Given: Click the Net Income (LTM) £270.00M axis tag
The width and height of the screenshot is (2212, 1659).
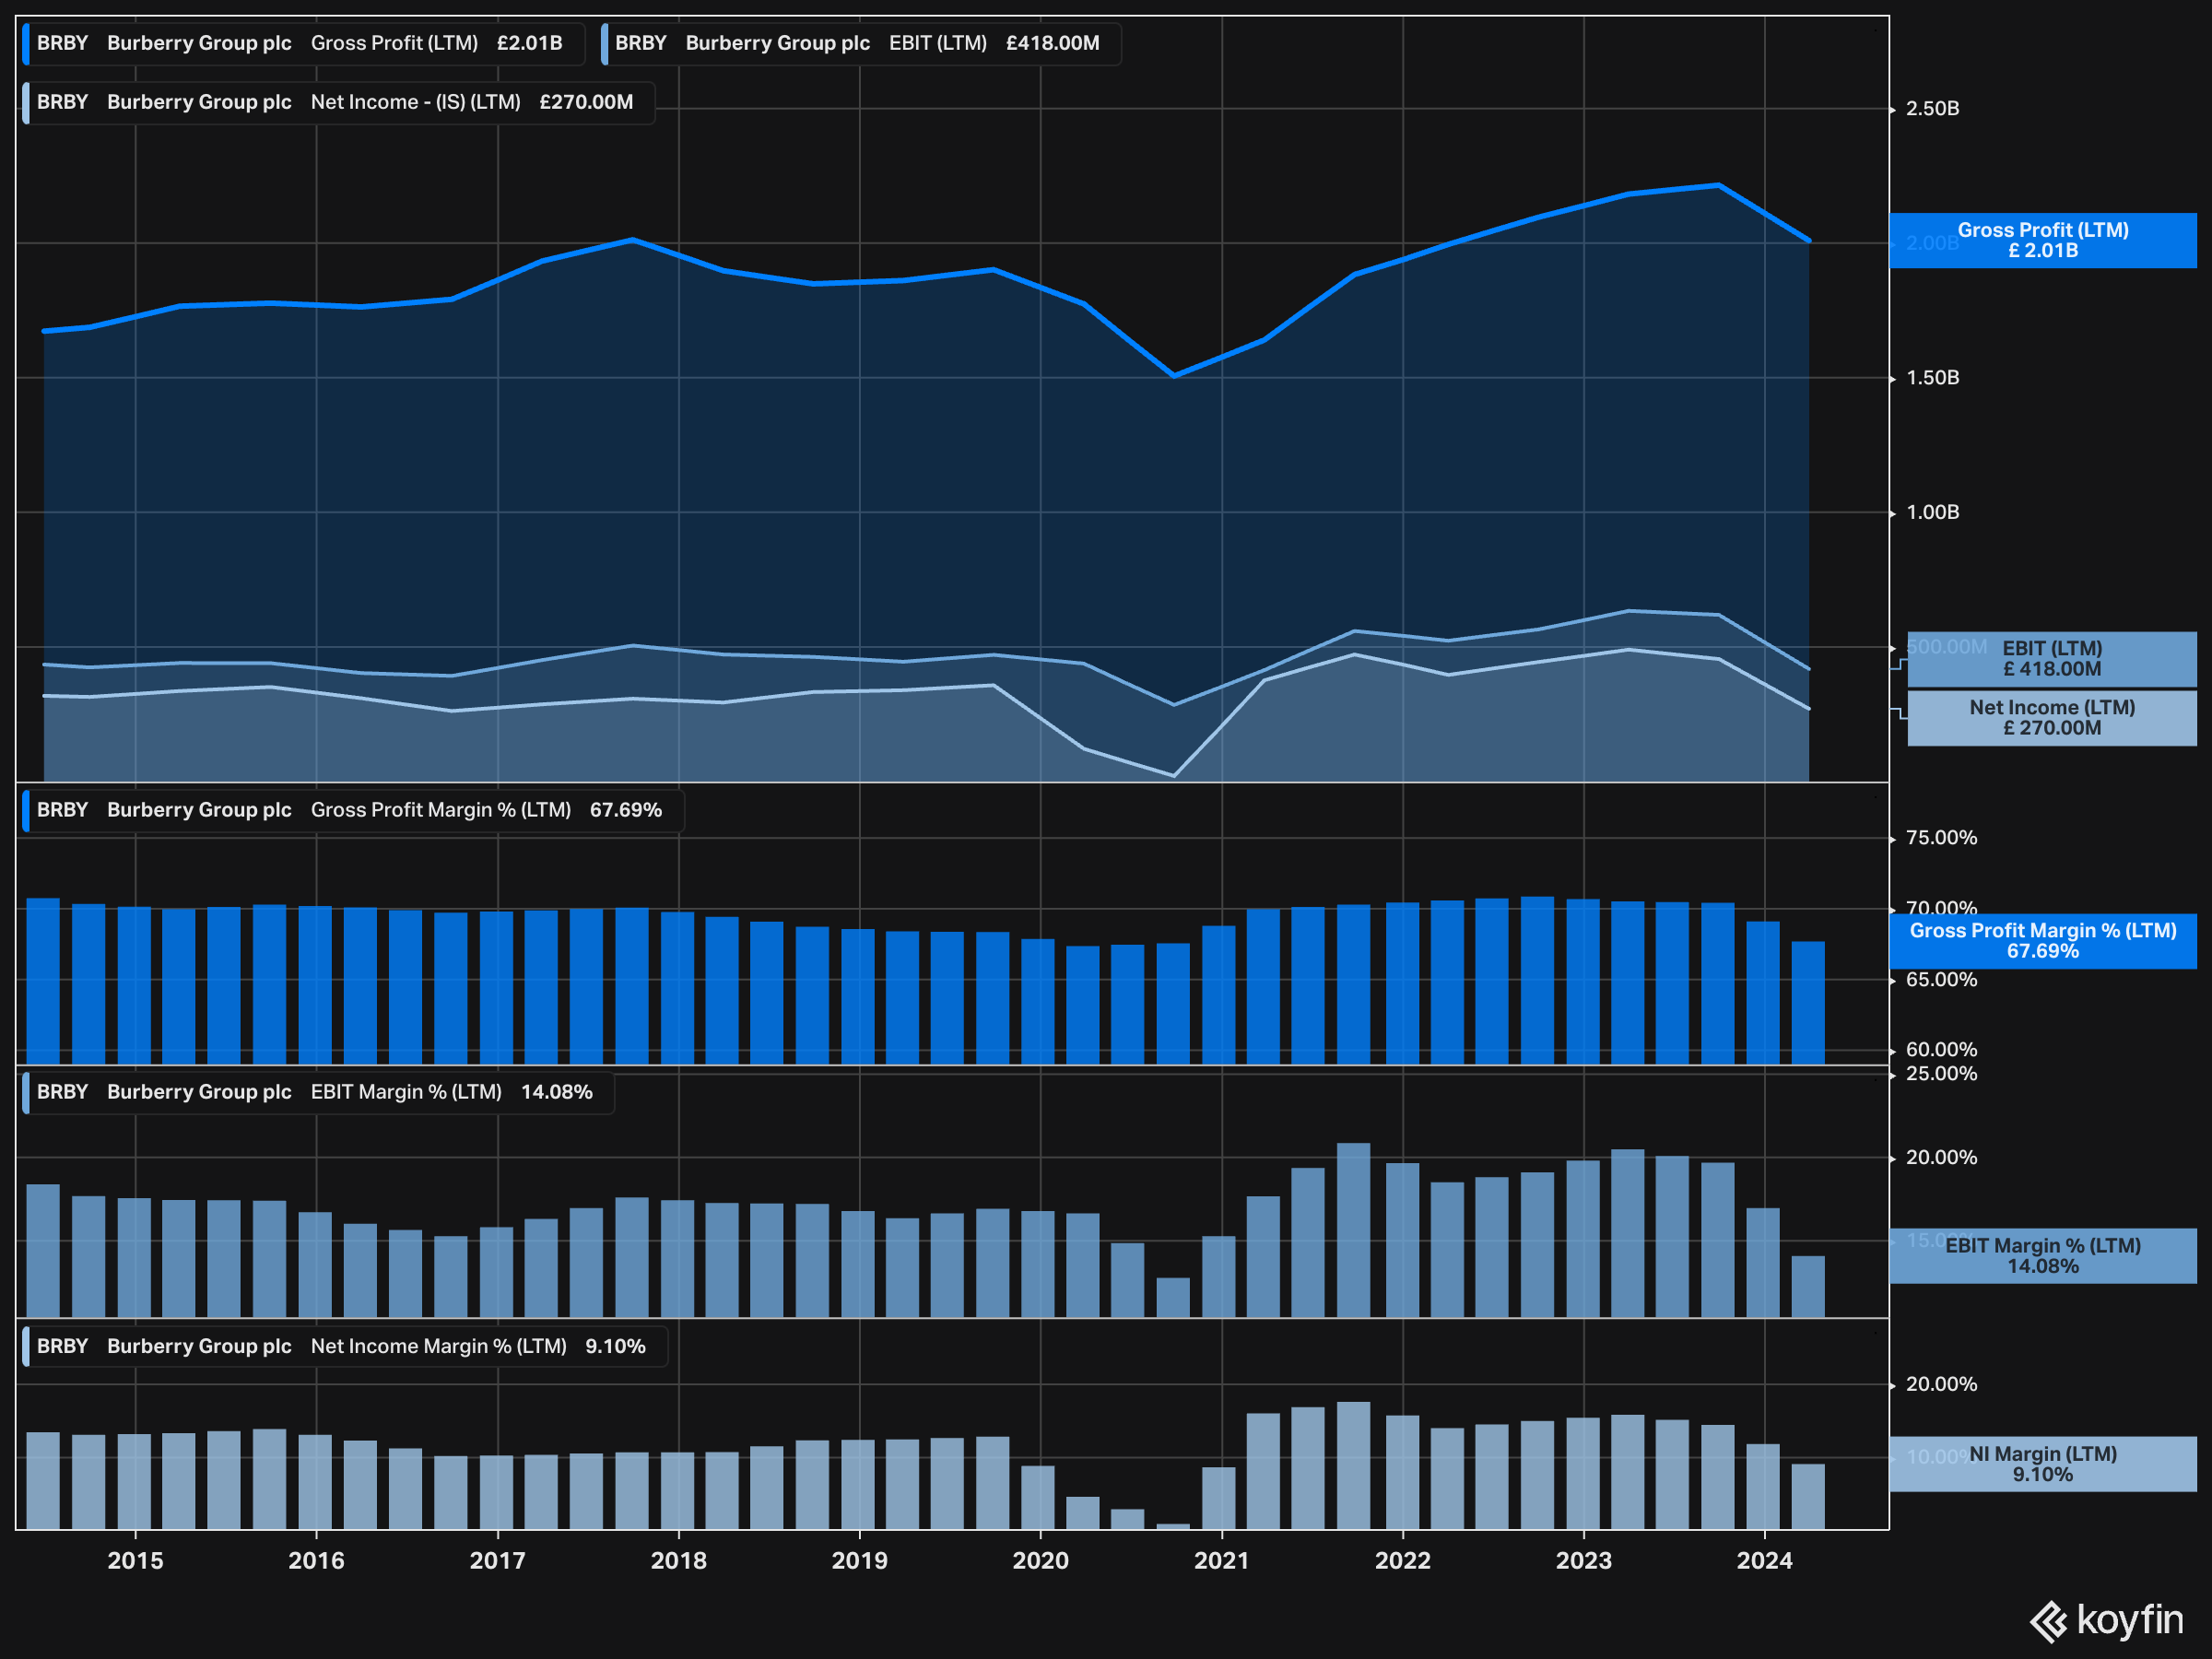Looking at the screenshot, I should pyautogui.click(x=2051, y=718).
